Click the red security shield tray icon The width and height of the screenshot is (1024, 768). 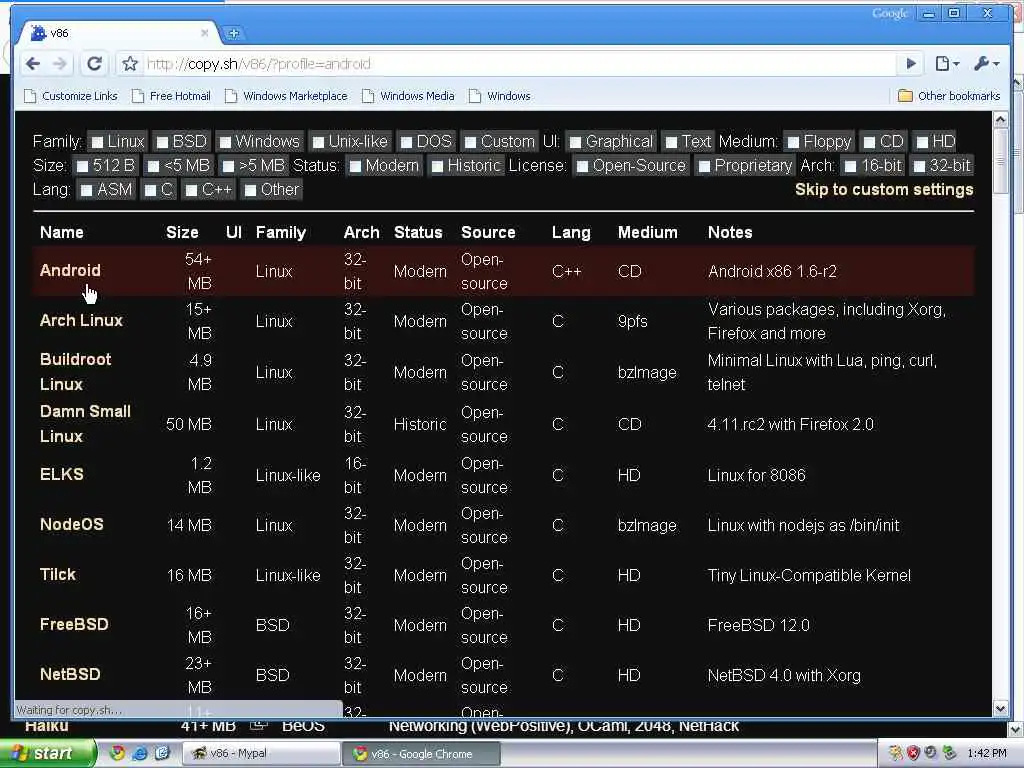point(912,753)
